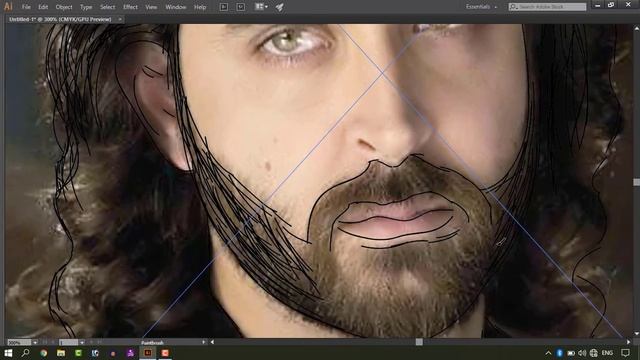
Task: Switch to the active Illustrator taskbar icon
Action: point(148,353)
